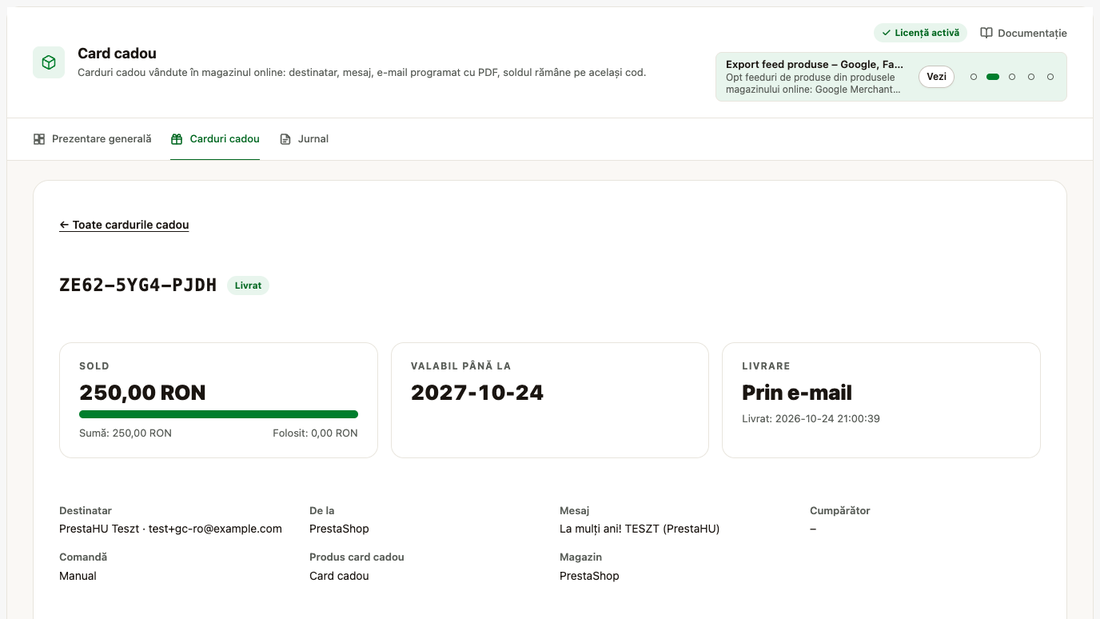Click the Carduri cadou gift icon
Image resolution: width=1100 pixels, height=619 pixels.
pyautogui.click(x=177, y=139)
